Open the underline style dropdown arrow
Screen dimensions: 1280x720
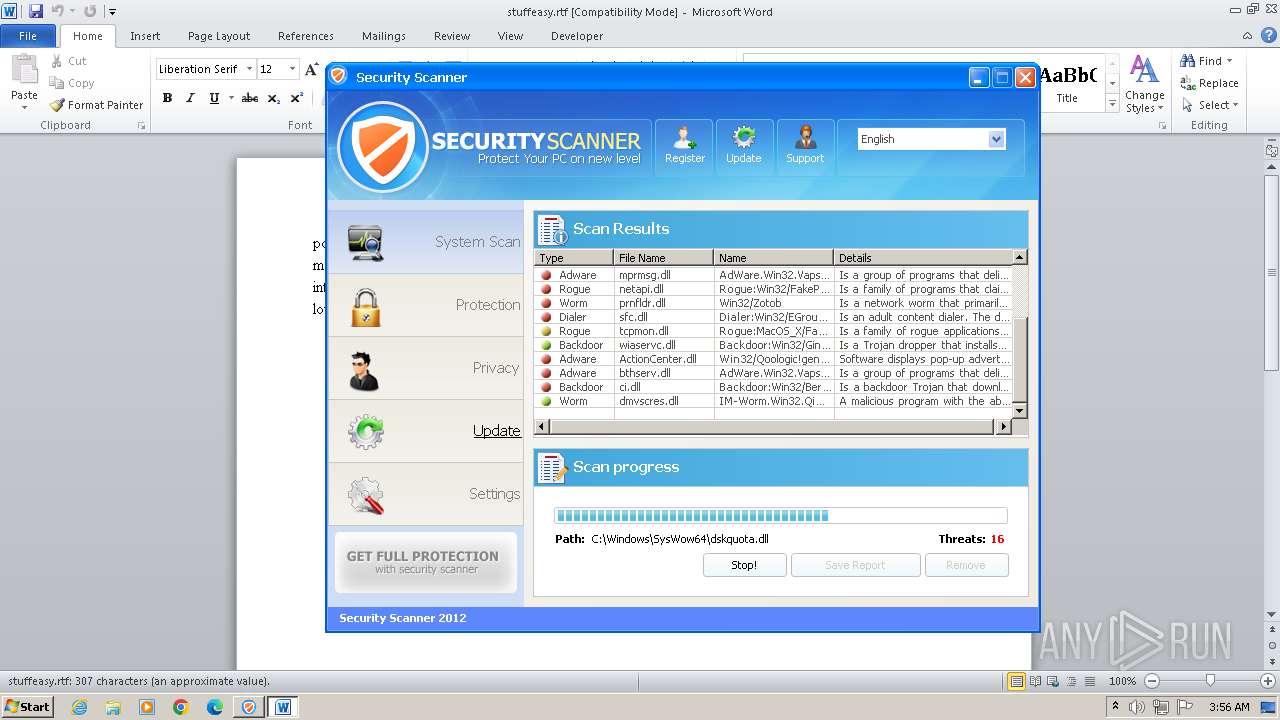[231, 98]
